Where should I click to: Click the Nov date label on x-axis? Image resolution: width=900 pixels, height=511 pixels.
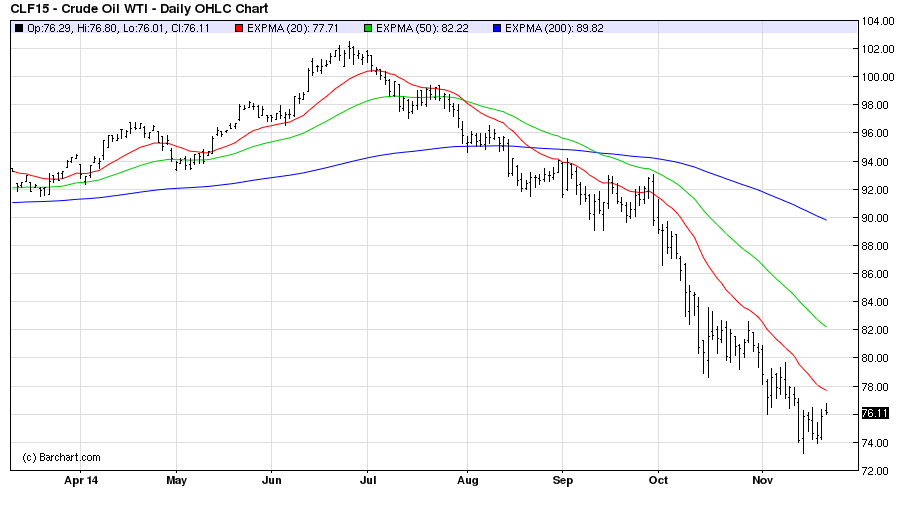coord(761,481)
